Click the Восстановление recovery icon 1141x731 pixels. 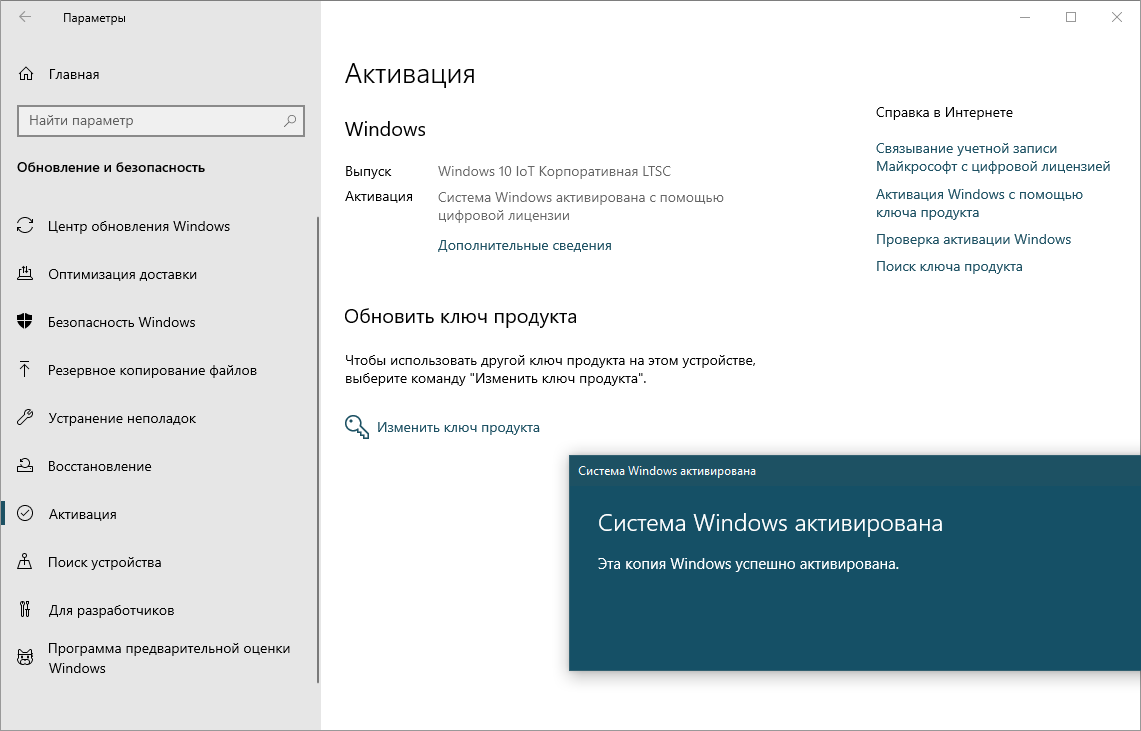[25, 466]
